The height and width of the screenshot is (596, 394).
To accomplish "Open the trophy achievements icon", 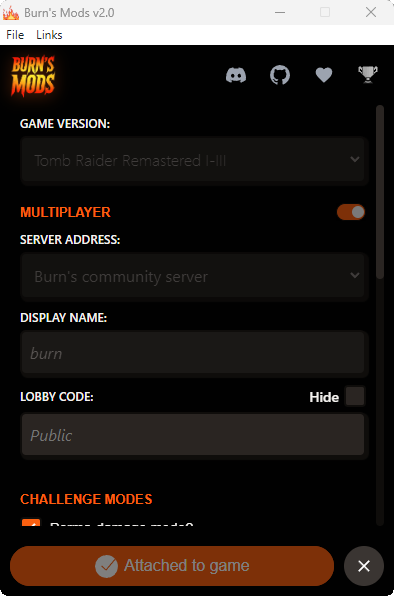I will pos(368,74).
